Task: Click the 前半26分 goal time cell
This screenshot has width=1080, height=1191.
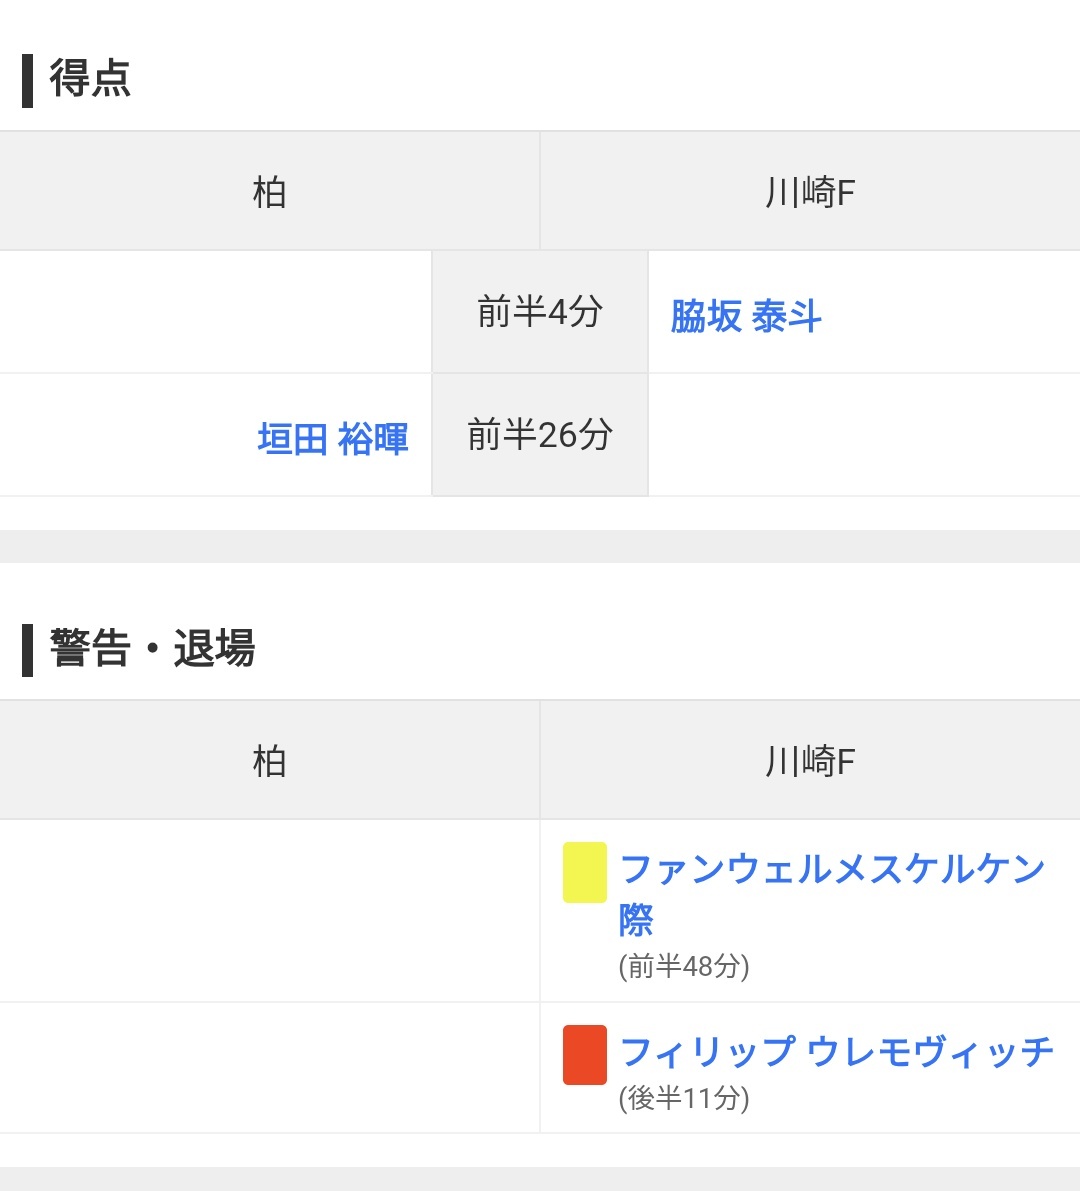Action: [x=540, y=435]
